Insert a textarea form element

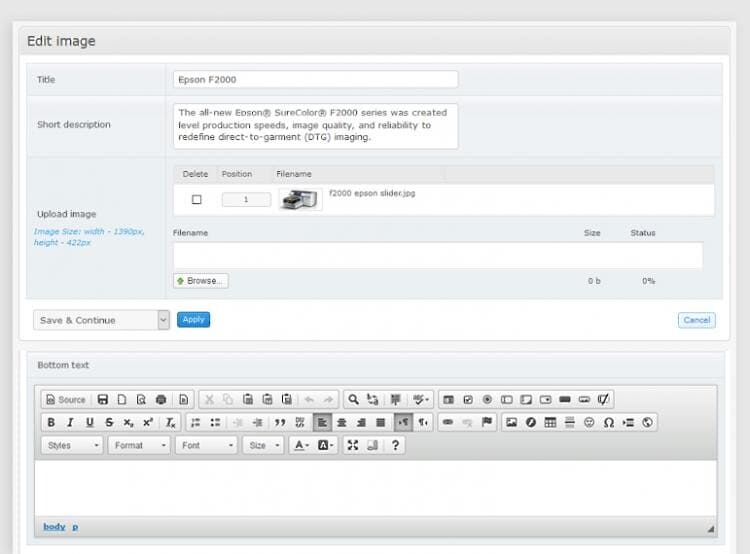pos(526,399)
